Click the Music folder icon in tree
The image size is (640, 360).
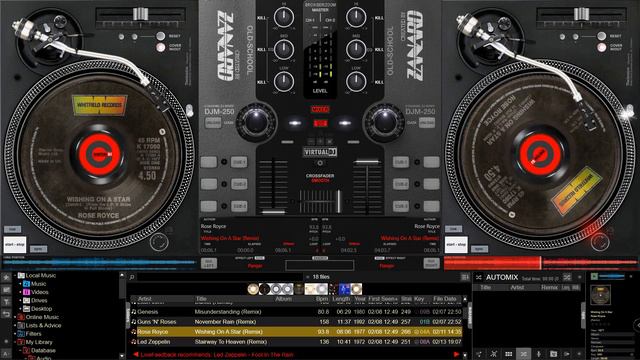tap(26, 284)
